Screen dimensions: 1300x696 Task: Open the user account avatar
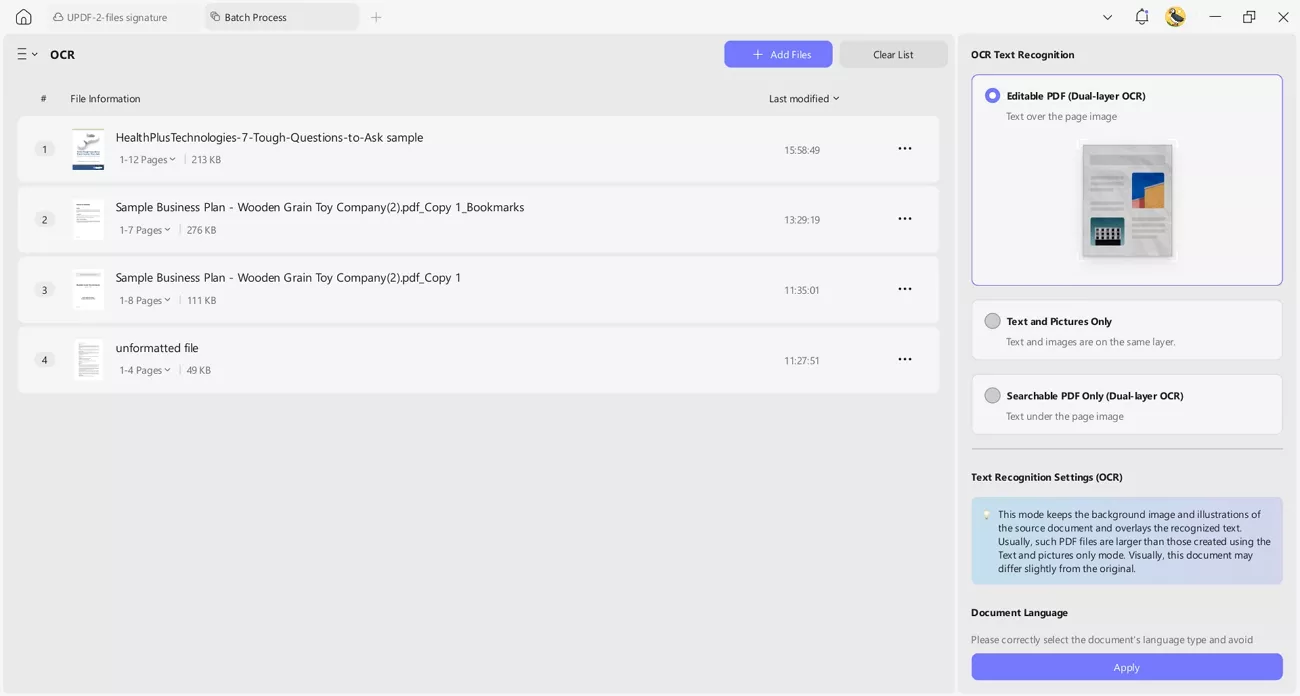(1175, 17)
